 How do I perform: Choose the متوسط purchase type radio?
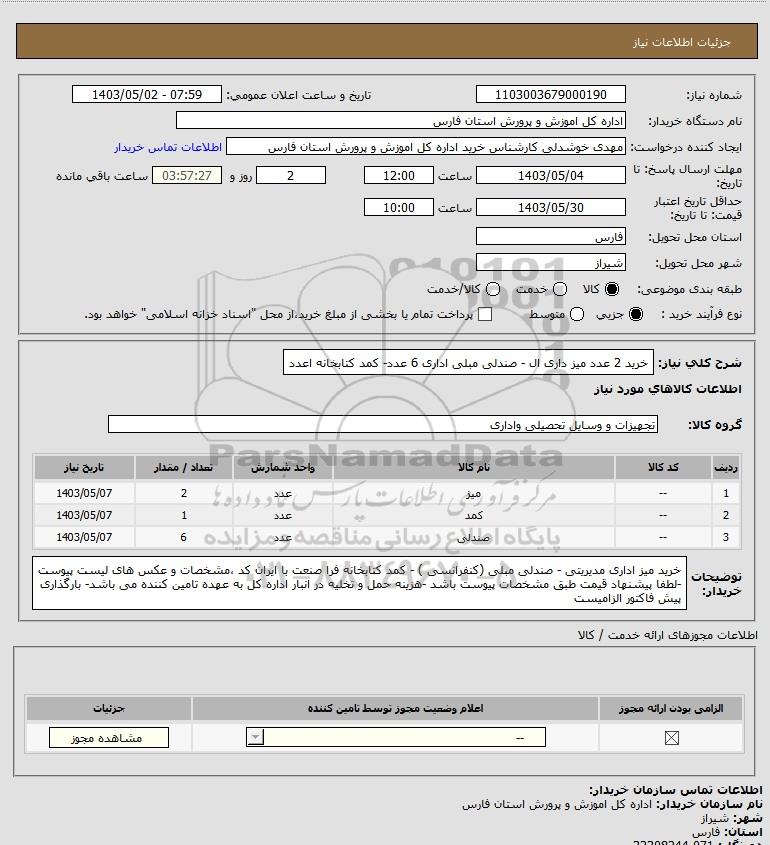[x=577, y=314]
